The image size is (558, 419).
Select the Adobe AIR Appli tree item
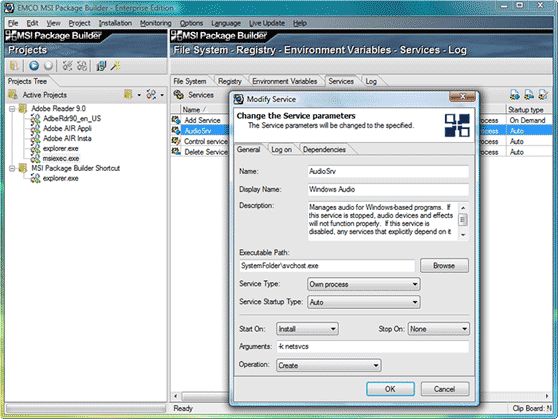pyautogui.click(x=67, y=129)
